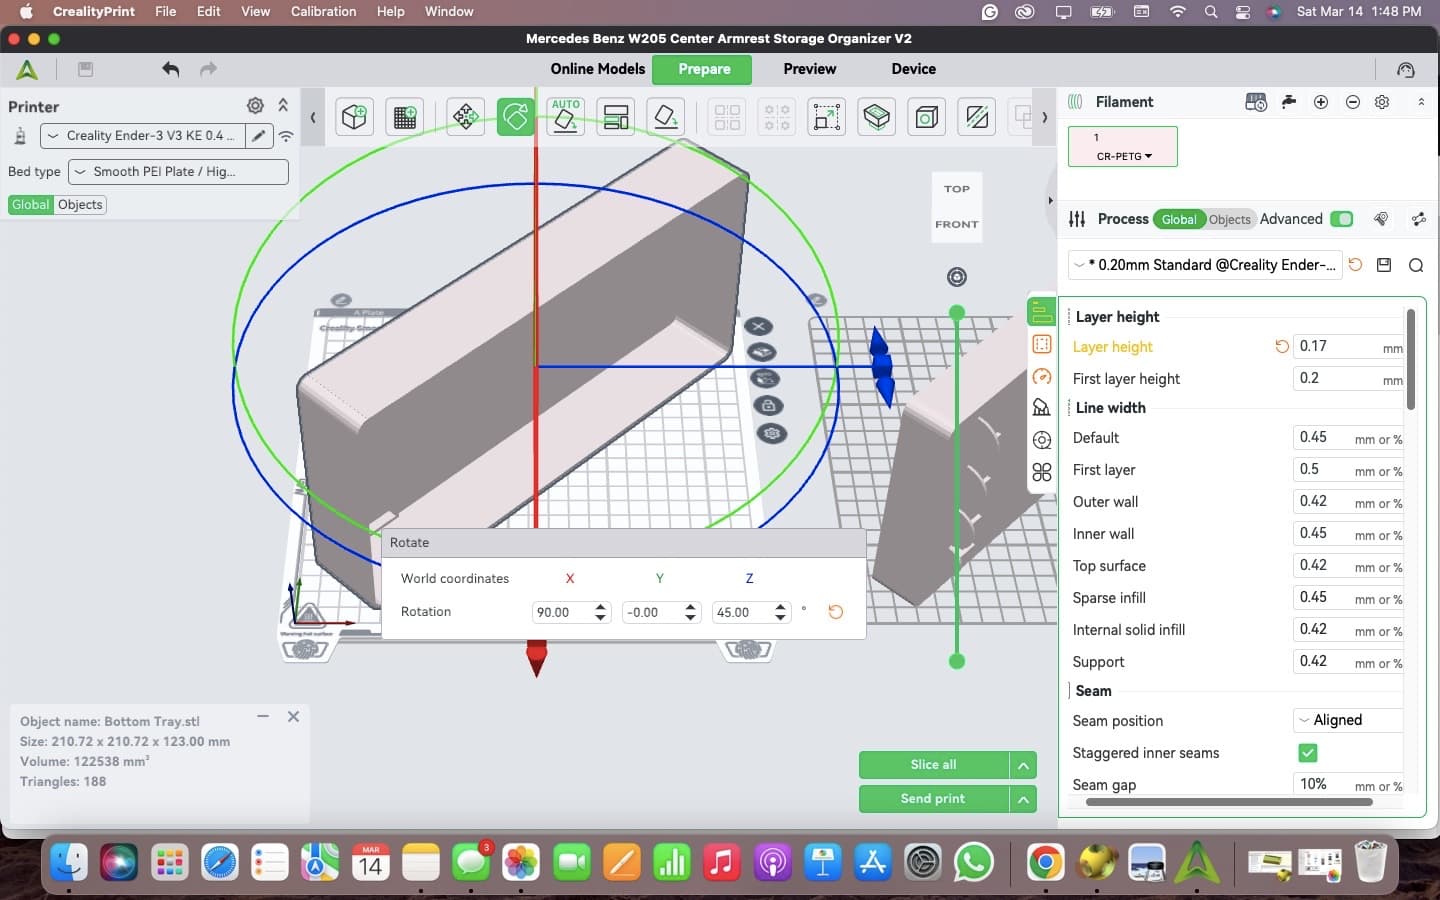Switch to the Preview tab
The width and height of the screenshot is (1440, 900).
tap(809, 69)
